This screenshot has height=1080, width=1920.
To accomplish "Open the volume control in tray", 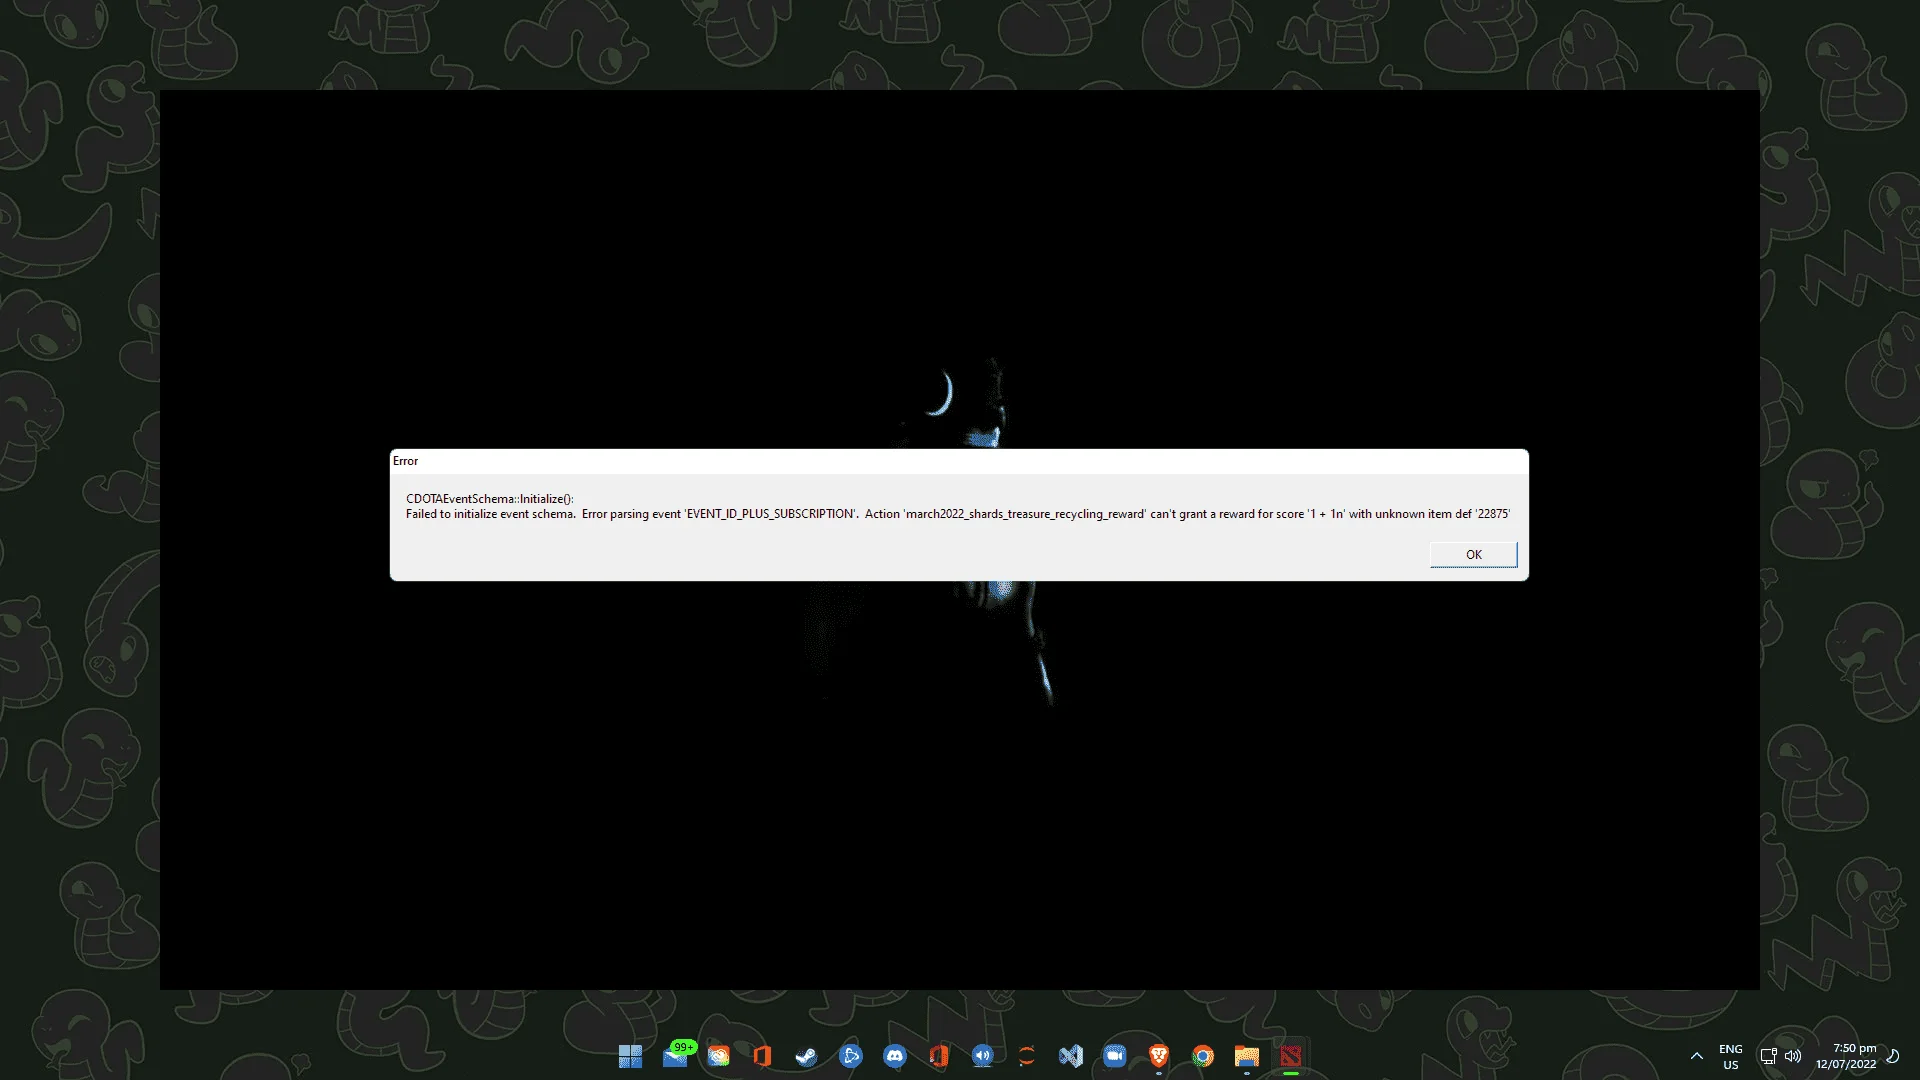I will coord(1793,1056).
